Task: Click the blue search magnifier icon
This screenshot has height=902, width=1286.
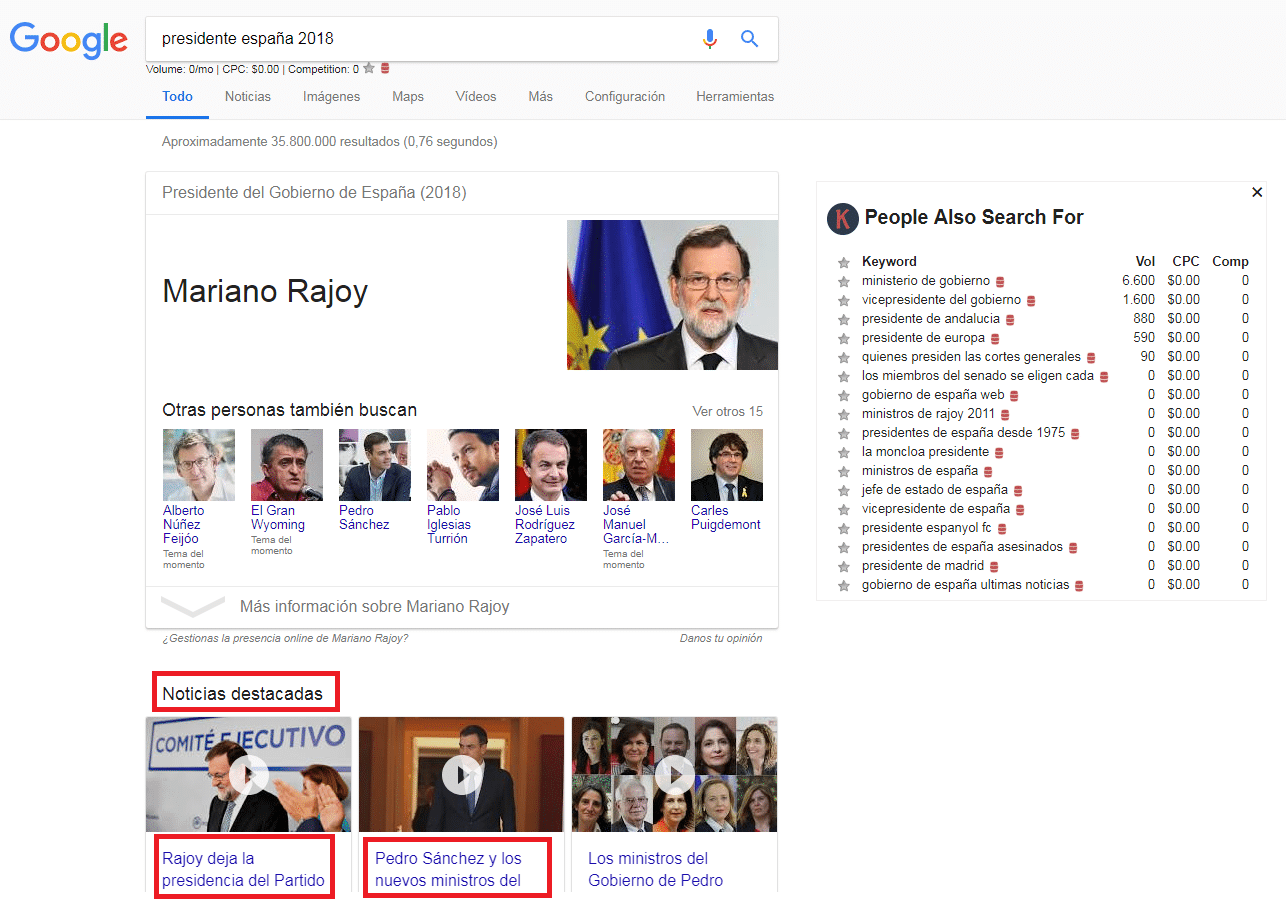Action: tap(750, 39)
